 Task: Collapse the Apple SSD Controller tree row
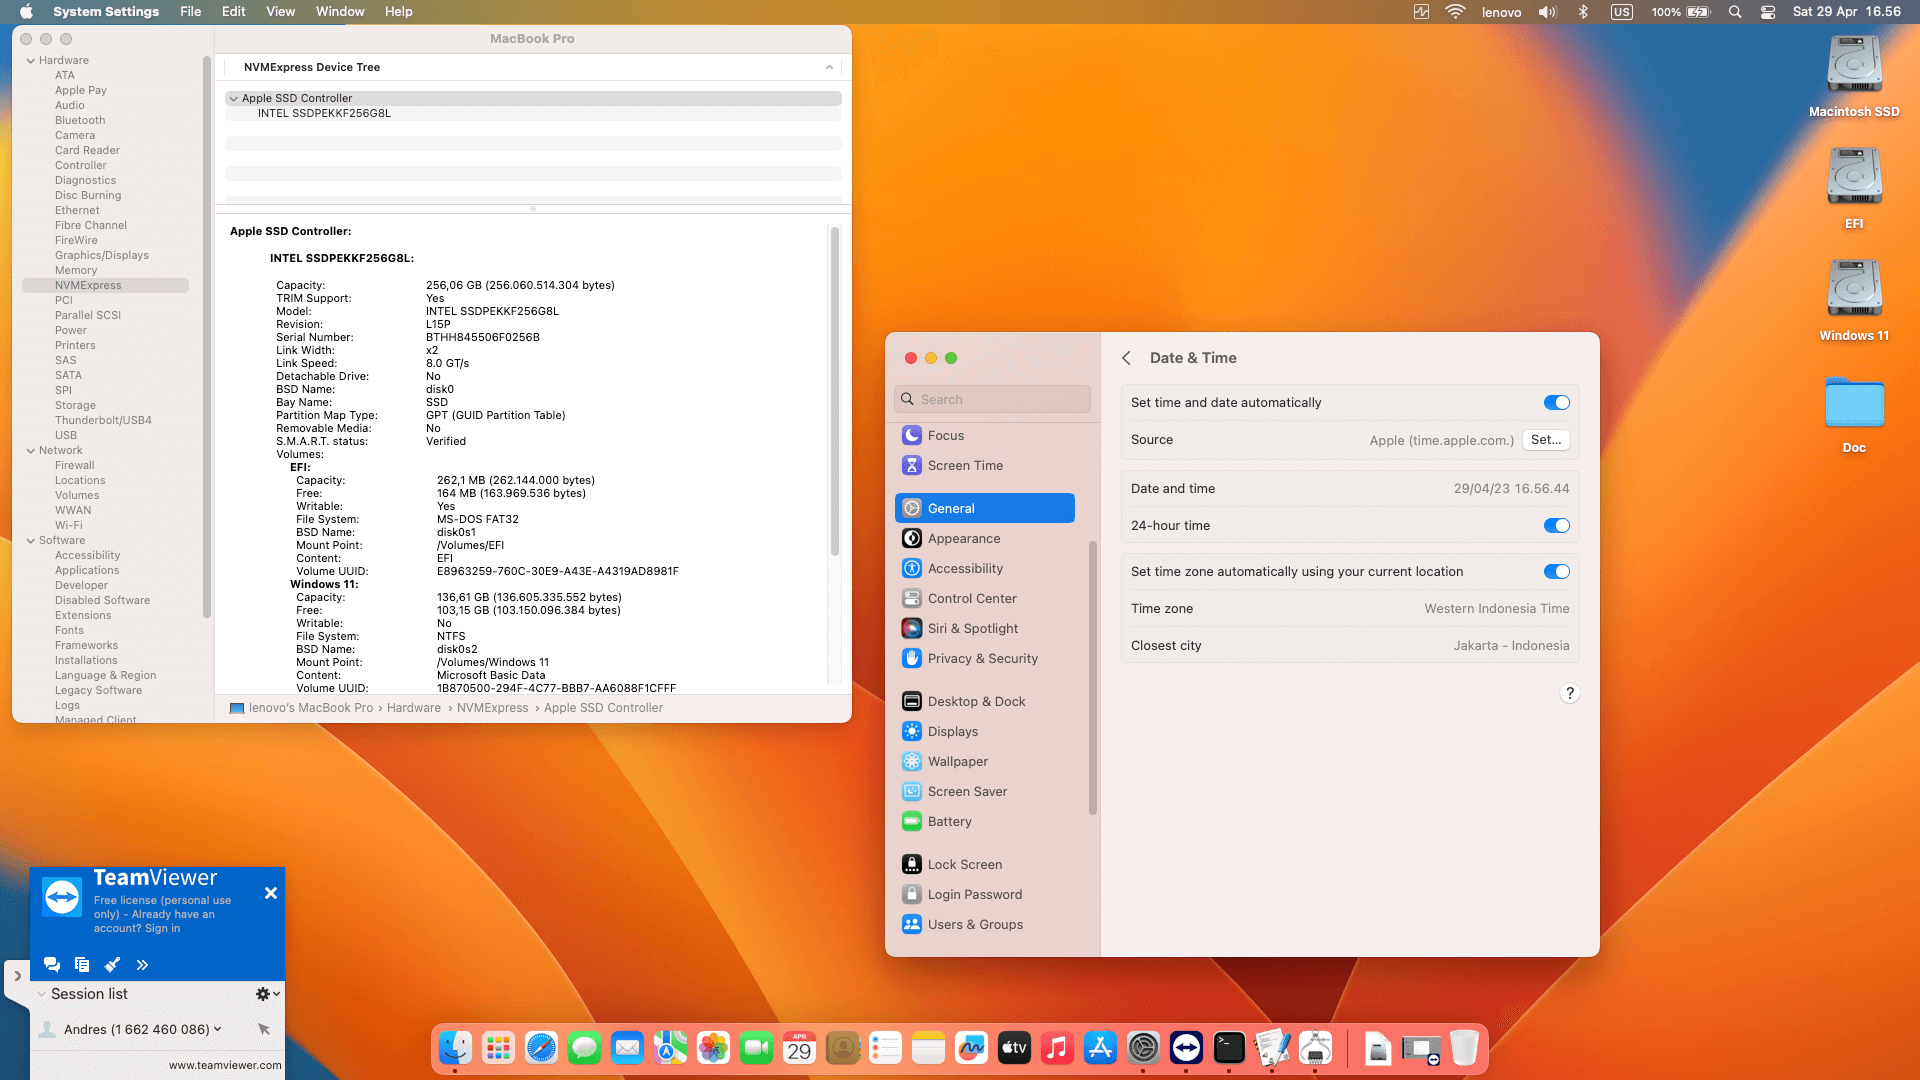[233, 99]
